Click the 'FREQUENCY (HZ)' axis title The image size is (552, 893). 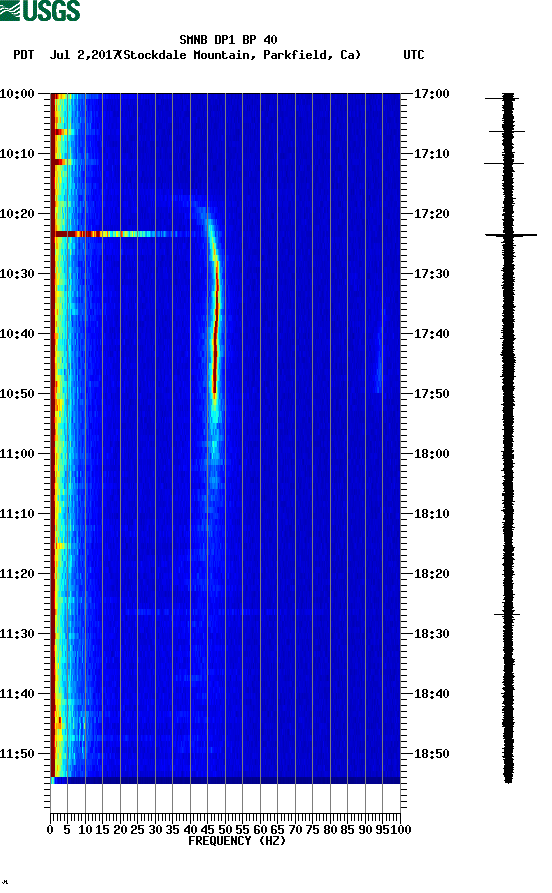pos(236,841)
